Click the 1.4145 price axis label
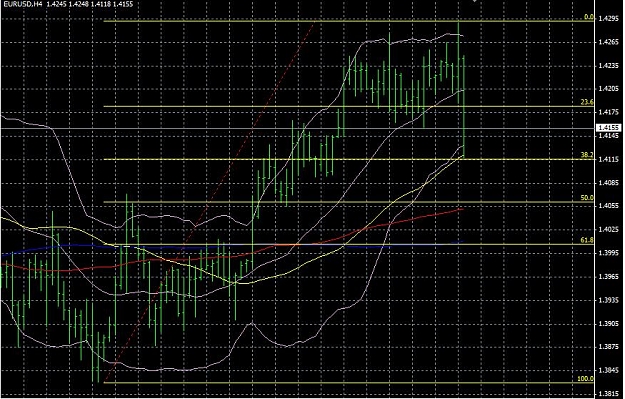The height and width of the screenshot is (399, 625). 609,136
